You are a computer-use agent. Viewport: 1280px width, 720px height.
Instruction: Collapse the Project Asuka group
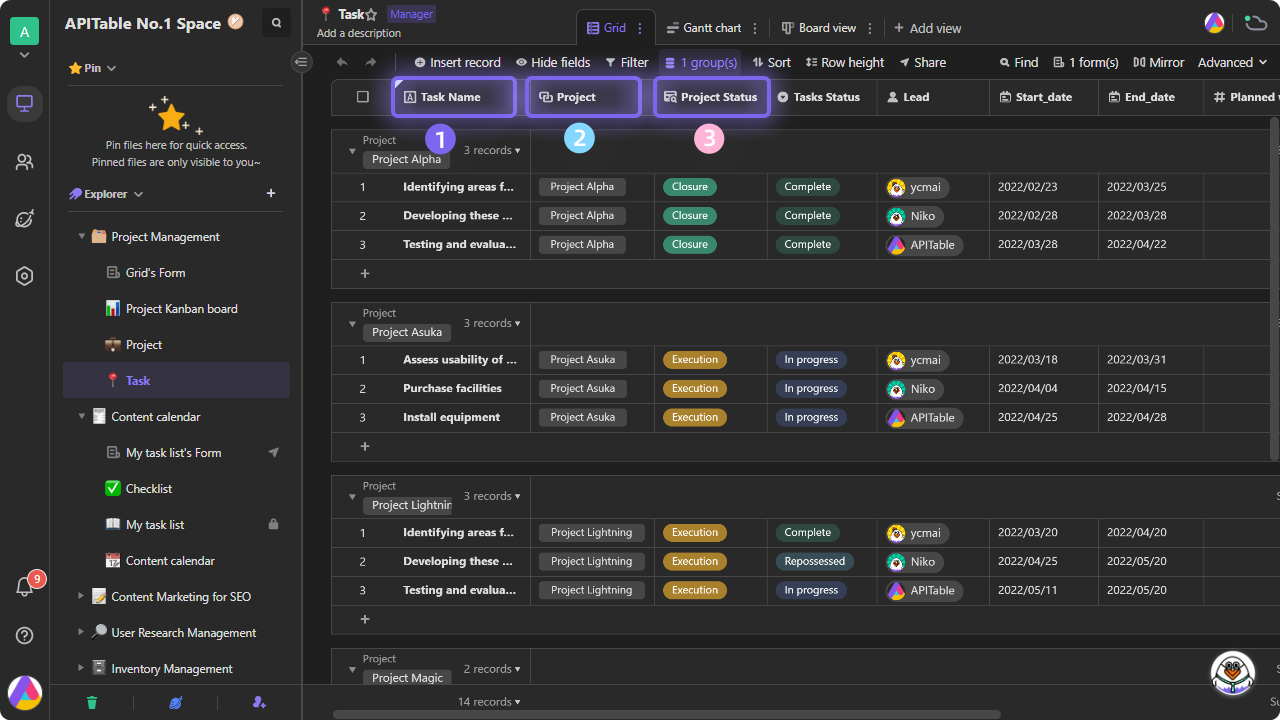(x=352, y=324)
